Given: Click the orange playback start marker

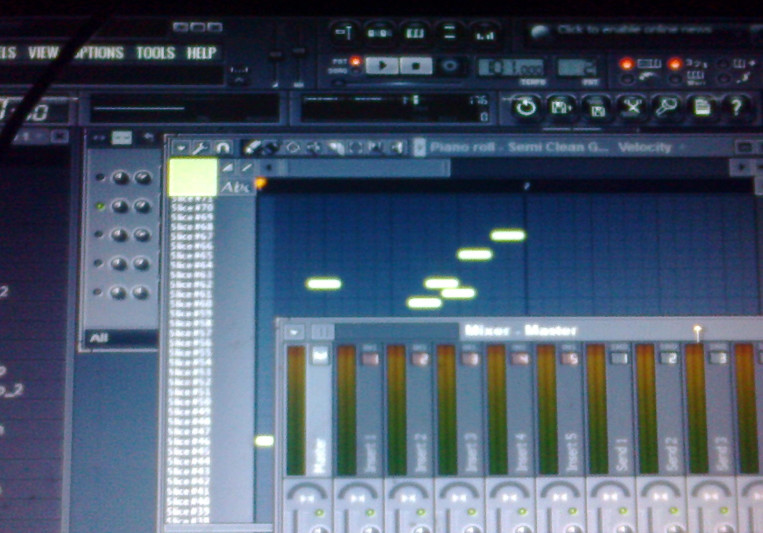Looking at the screenshot, I should (x=260, y=183).
